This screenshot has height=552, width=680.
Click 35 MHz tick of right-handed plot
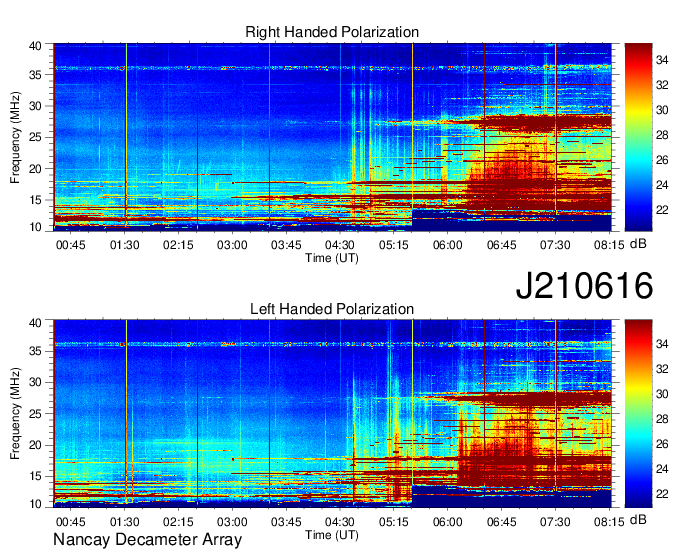point(35,75)
